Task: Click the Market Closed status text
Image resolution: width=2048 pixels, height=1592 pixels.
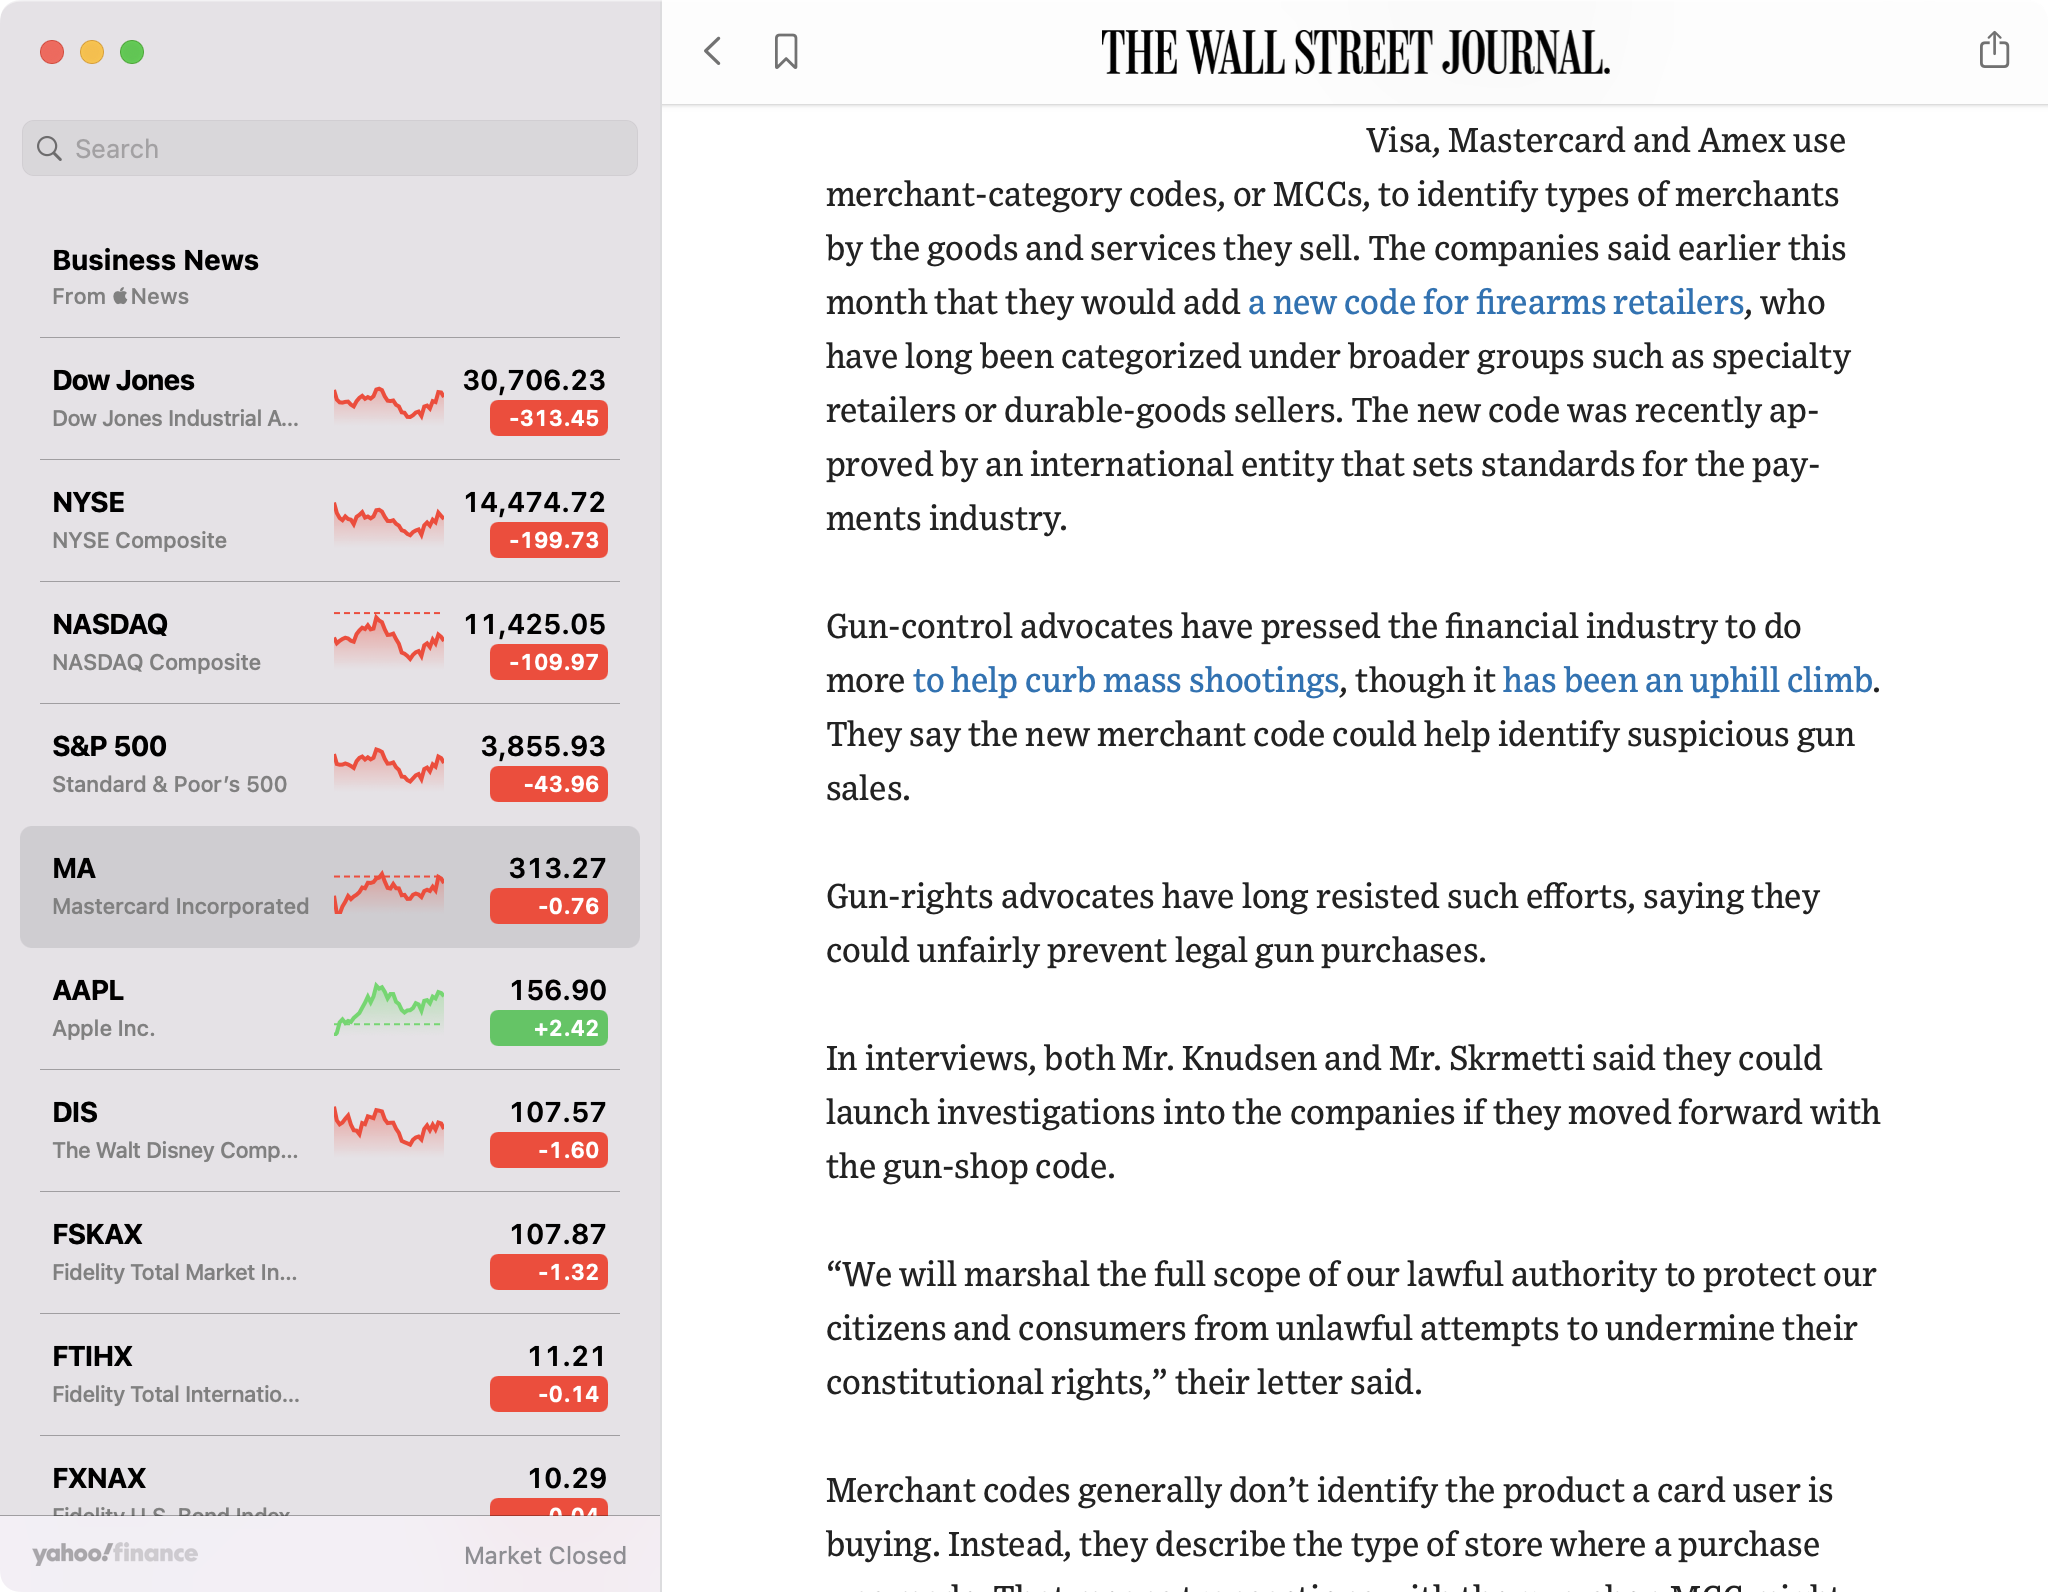Action: coord(545,1555)
